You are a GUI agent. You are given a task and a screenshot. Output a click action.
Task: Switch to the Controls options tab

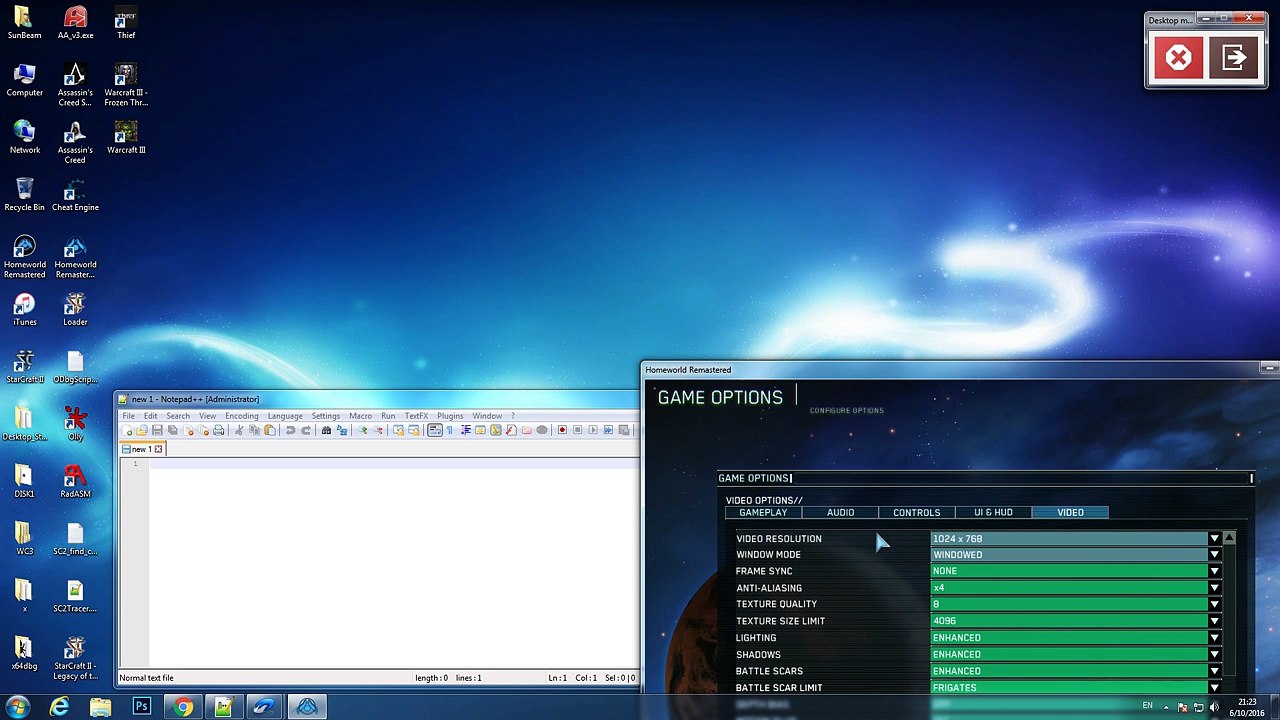(916, 512)
